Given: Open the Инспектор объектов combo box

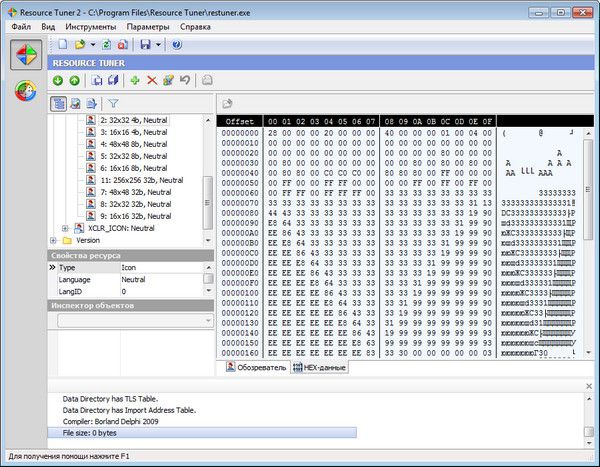Looking at the screenshot, I should click(x=130, y=321).
